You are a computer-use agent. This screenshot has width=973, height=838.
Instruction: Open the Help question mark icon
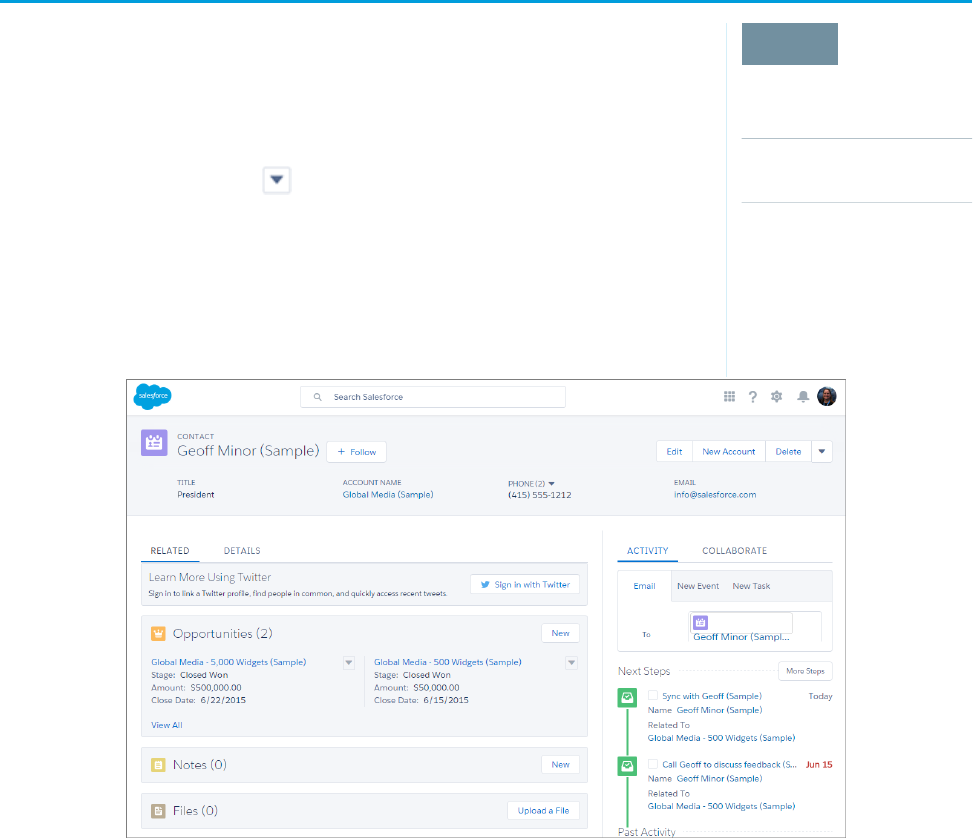point(753,397)
